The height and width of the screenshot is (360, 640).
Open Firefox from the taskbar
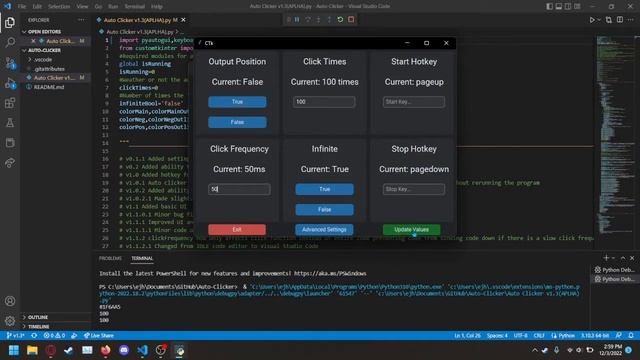pyautogui.click(x=105, y=350)
